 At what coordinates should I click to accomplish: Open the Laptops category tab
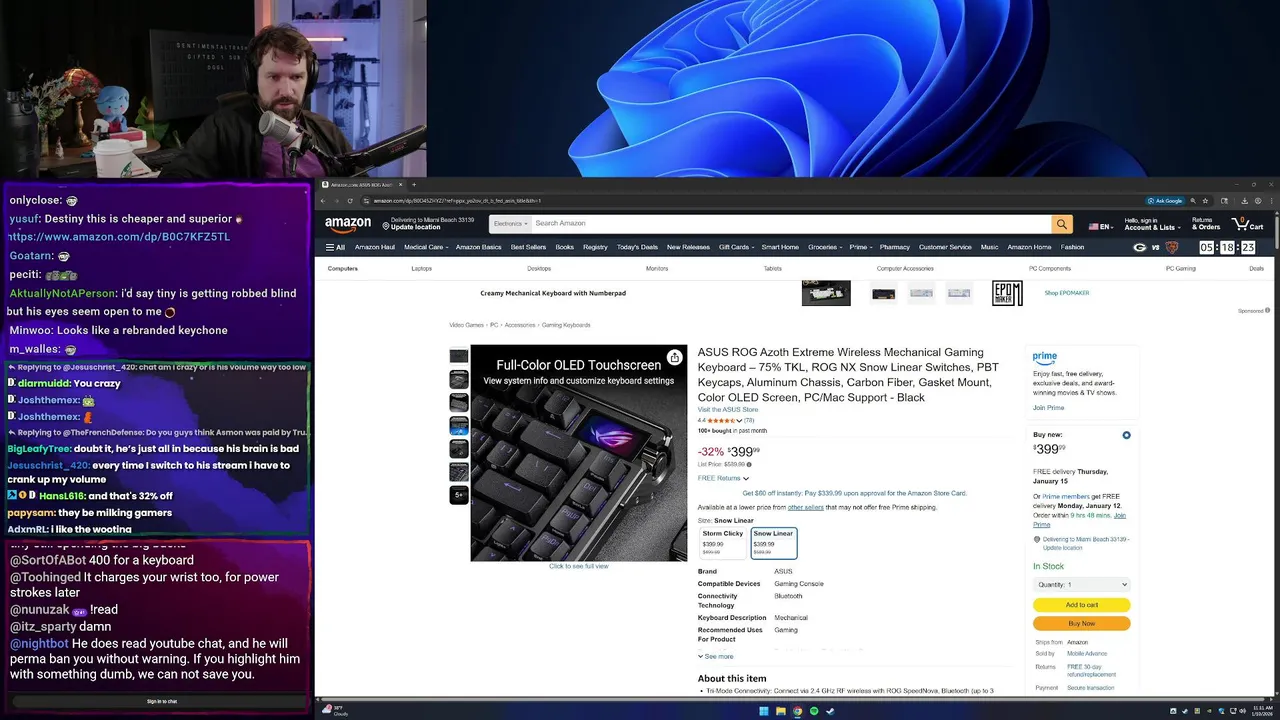pyautogui.click(x=421, y=268)
